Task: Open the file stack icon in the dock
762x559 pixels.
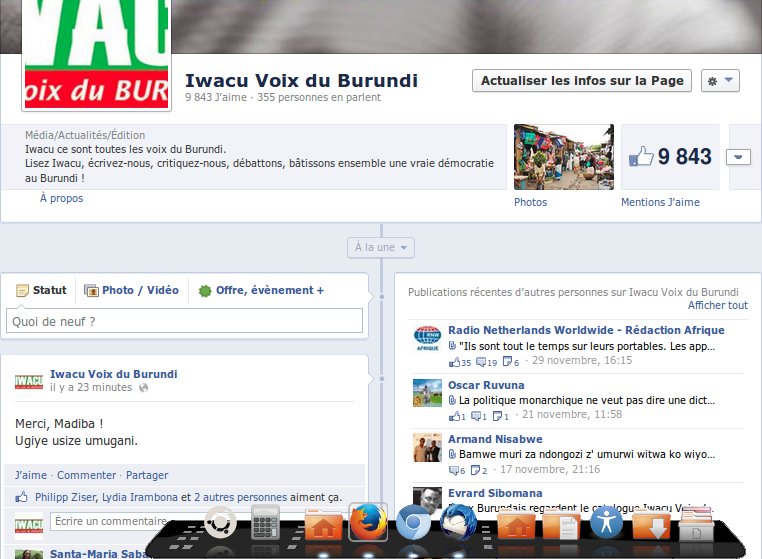Action: pos(696,524)
